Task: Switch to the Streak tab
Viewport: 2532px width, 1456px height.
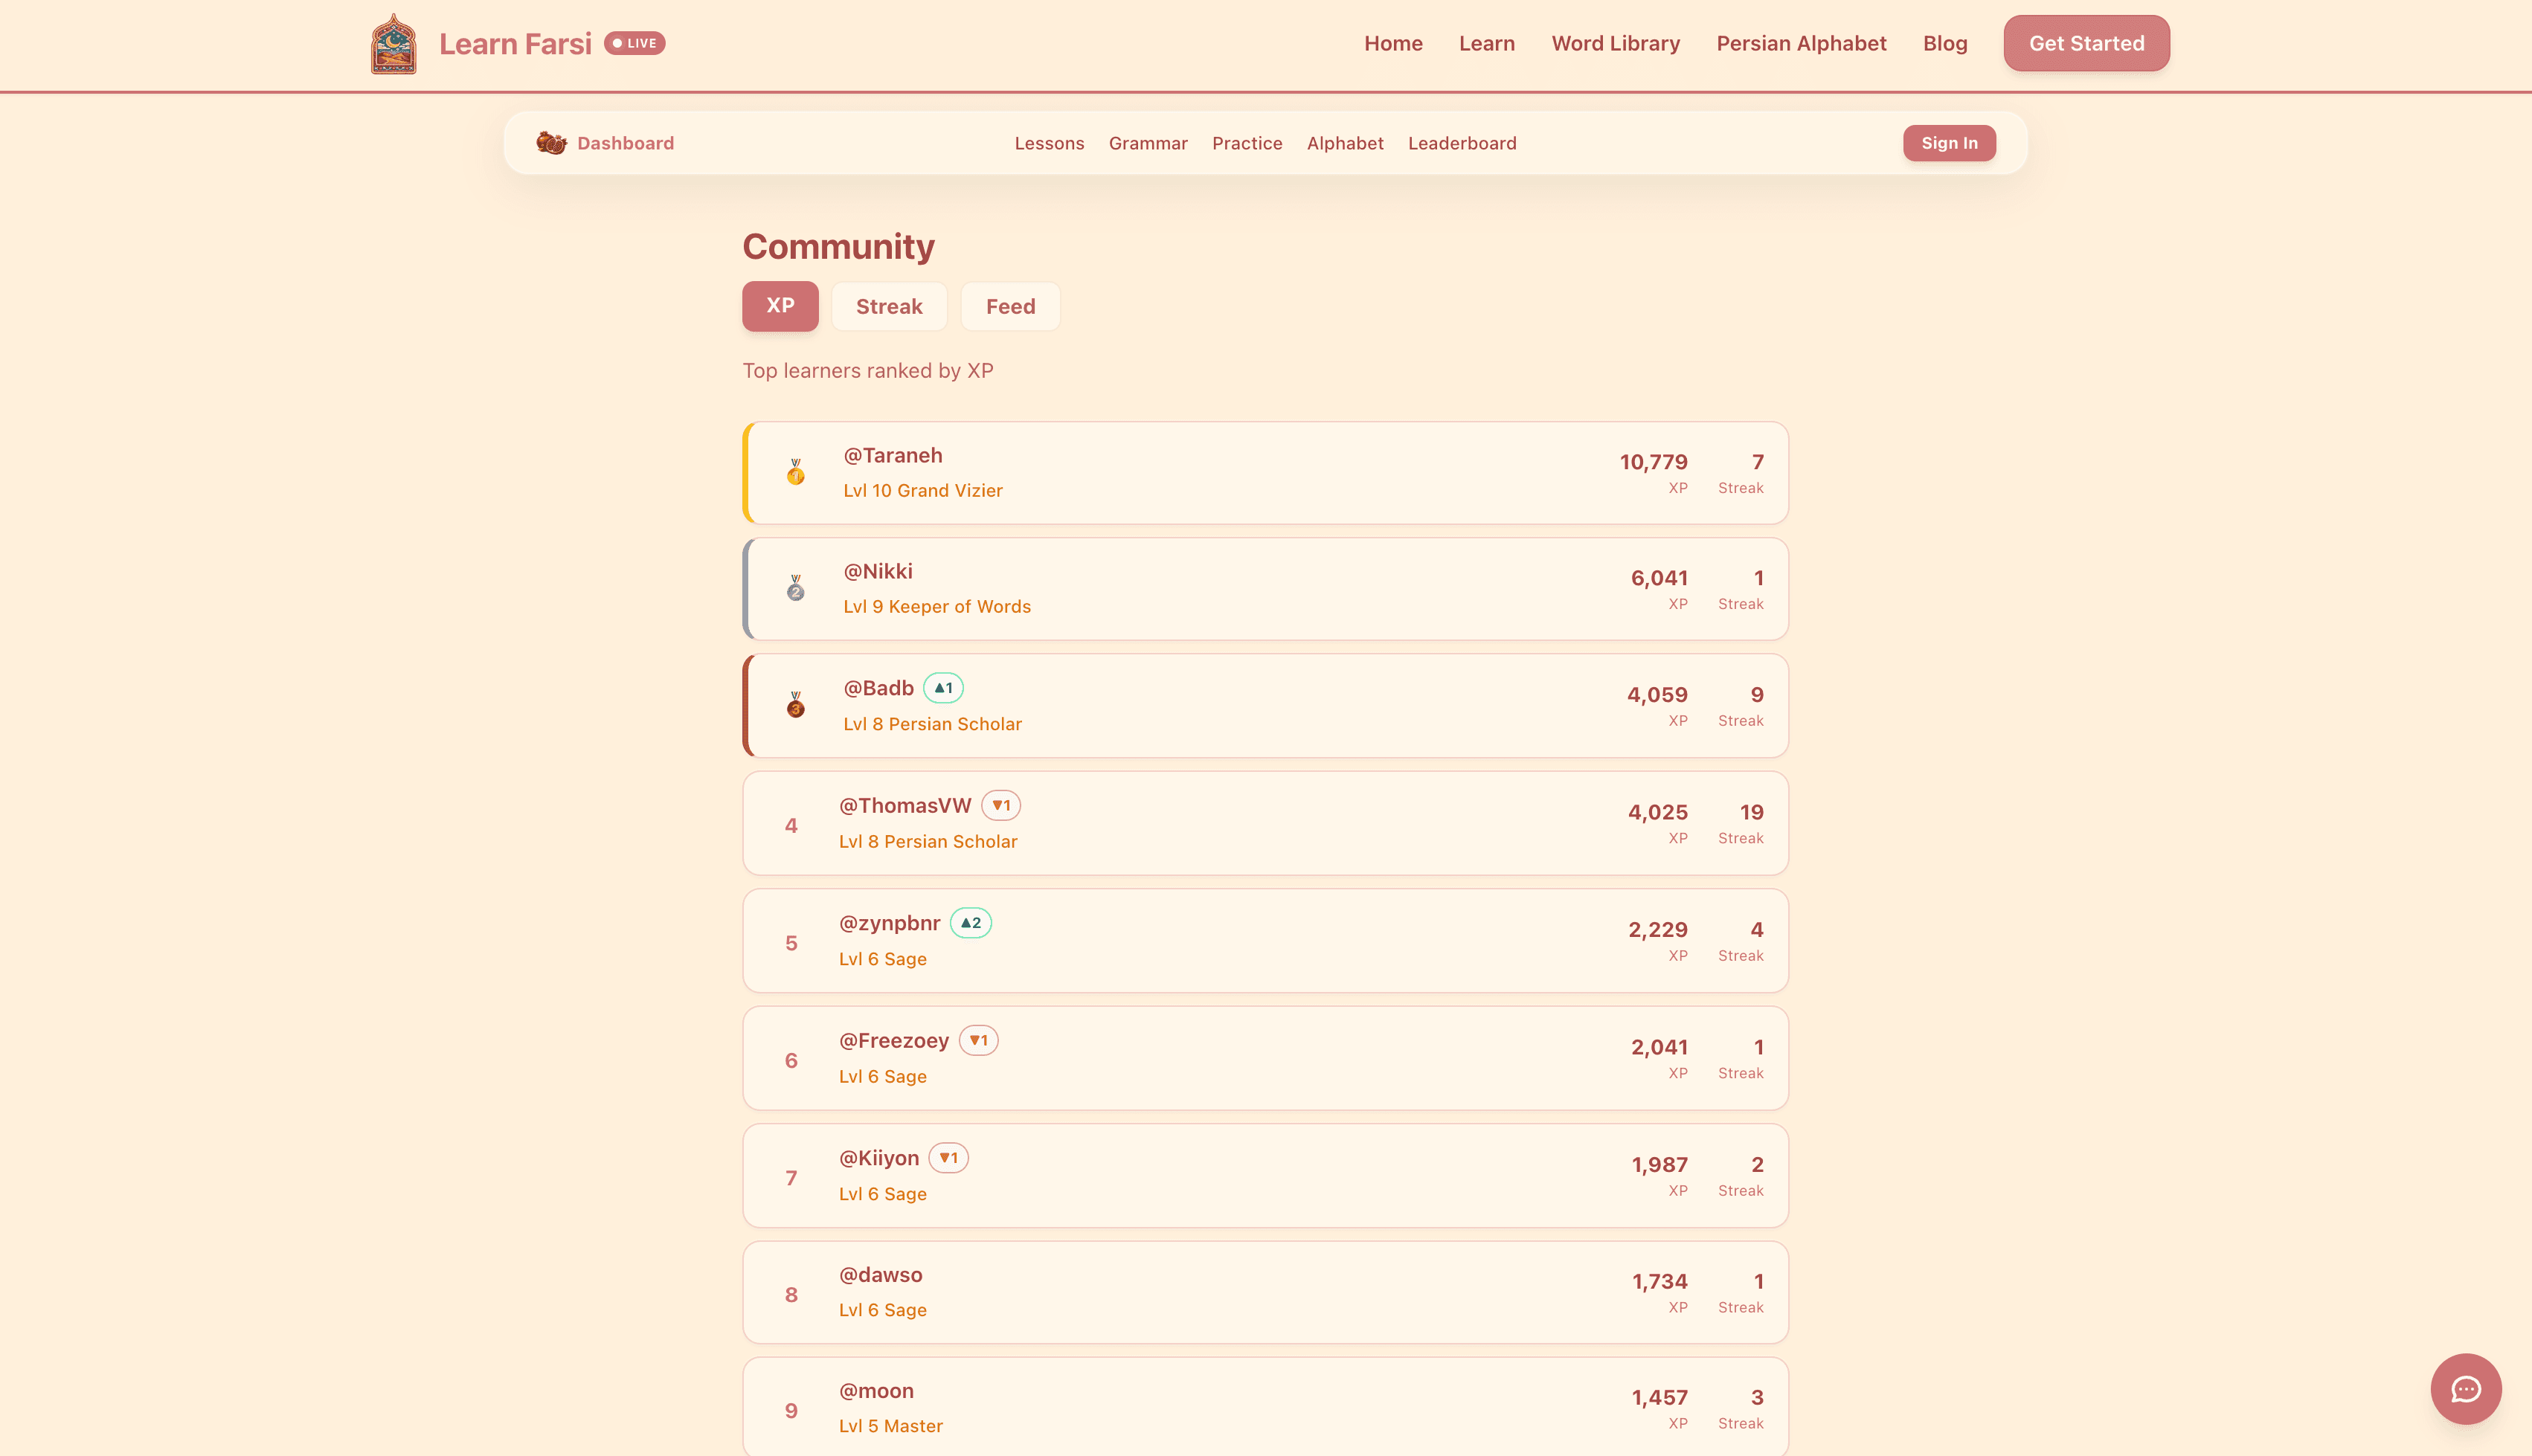Action: click(889, 306)
